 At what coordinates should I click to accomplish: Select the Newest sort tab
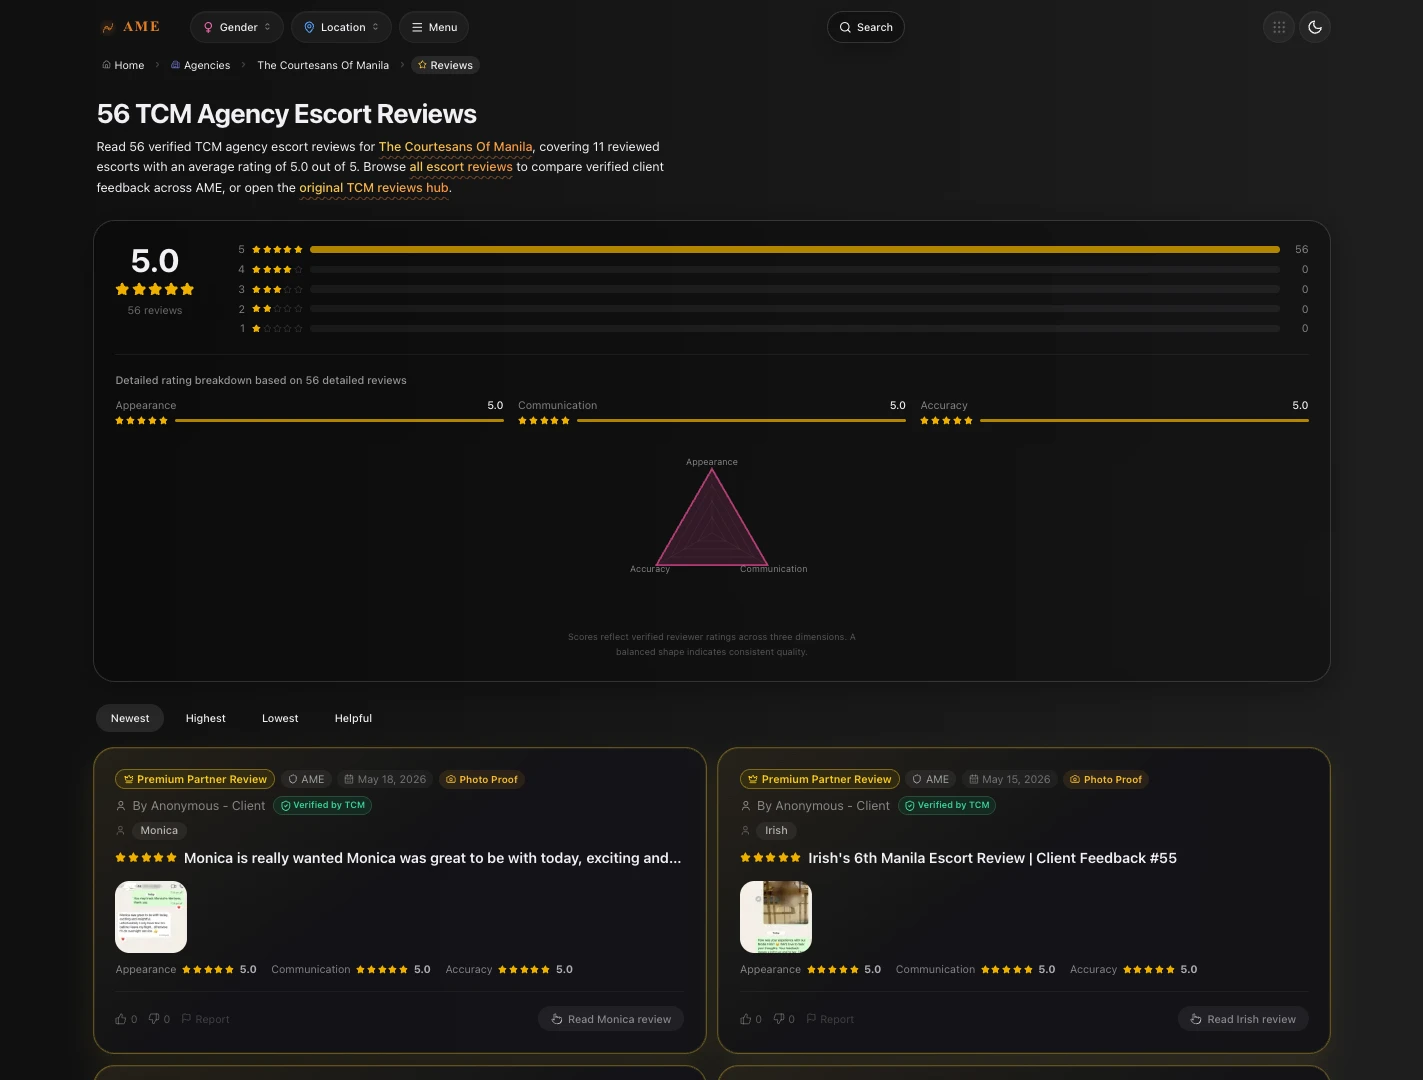pyautogui.click(x=130, y=718)
